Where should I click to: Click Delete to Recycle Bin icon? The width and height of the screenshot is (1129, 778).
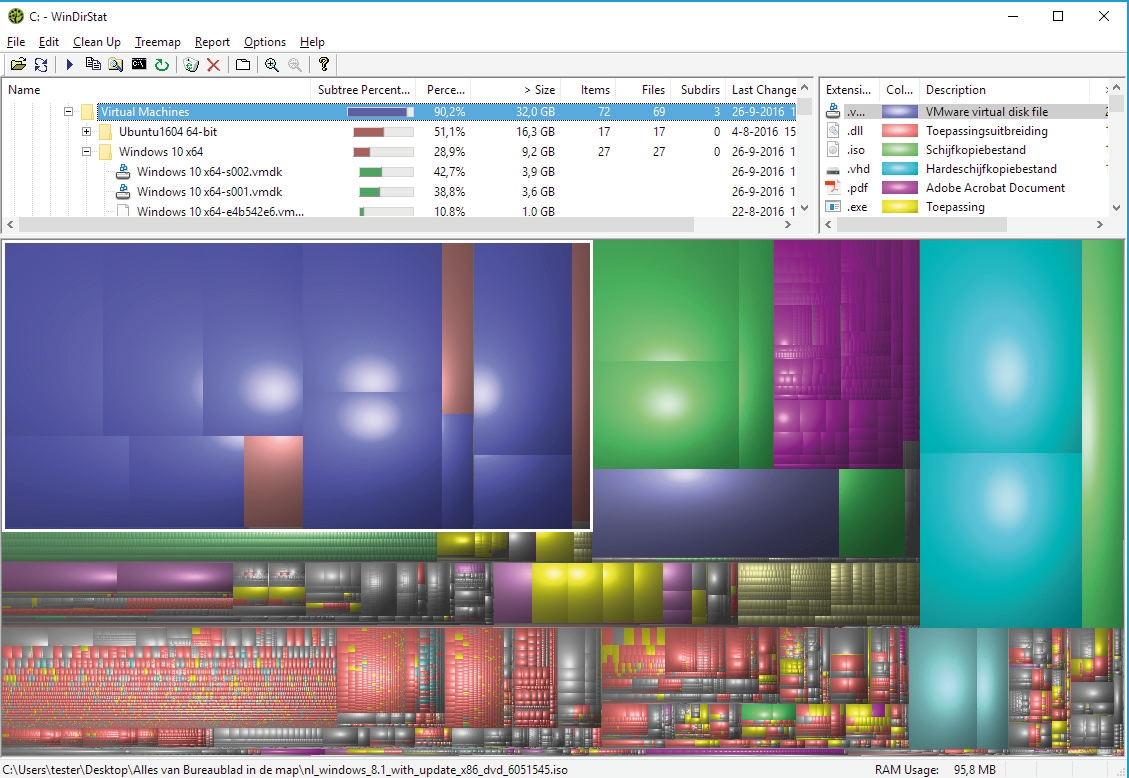pos(191,65)
